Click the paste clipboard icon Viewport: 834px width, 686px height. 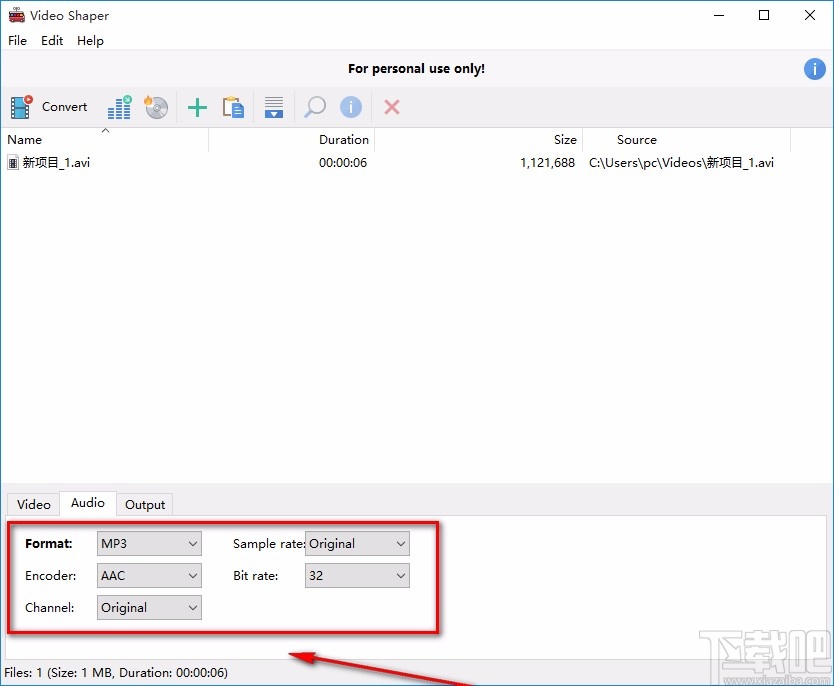pyautogui.click(x=233, y=107)
